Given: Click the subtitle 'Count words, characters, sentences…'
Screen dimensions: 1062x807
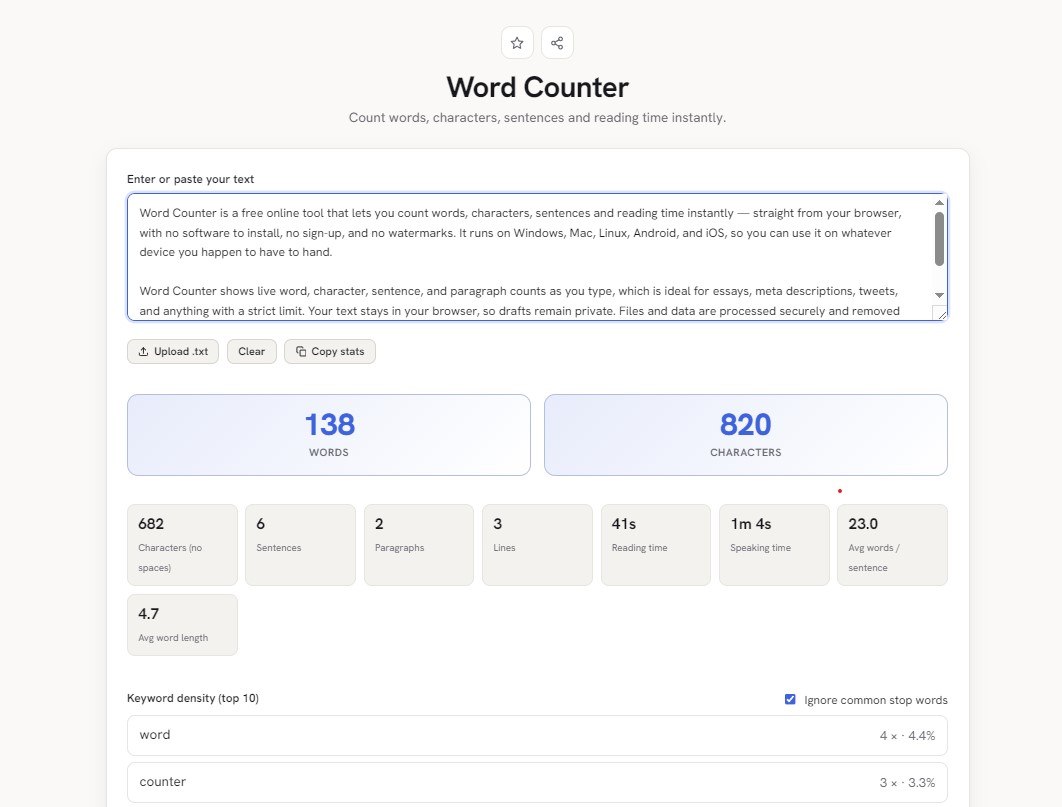Looking at the screenshot, I should pyautogui.click(x=537, y=118).
